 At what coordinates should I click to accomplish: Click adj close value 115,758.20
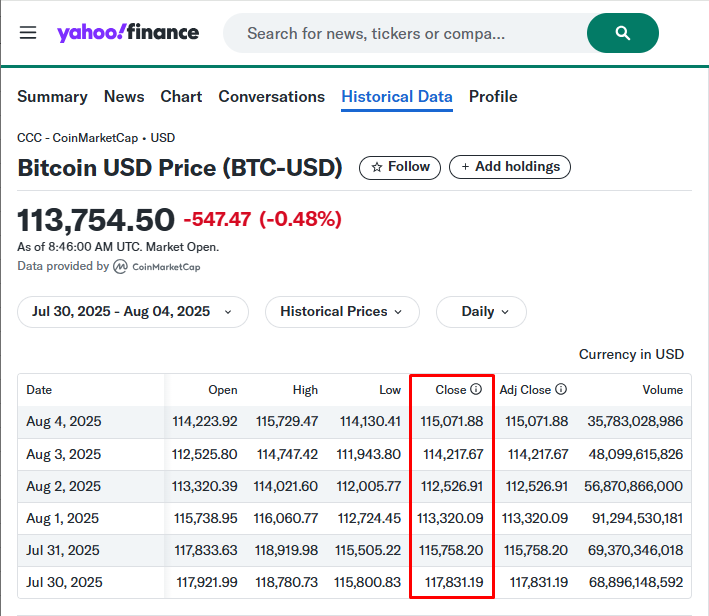point(536,550)
